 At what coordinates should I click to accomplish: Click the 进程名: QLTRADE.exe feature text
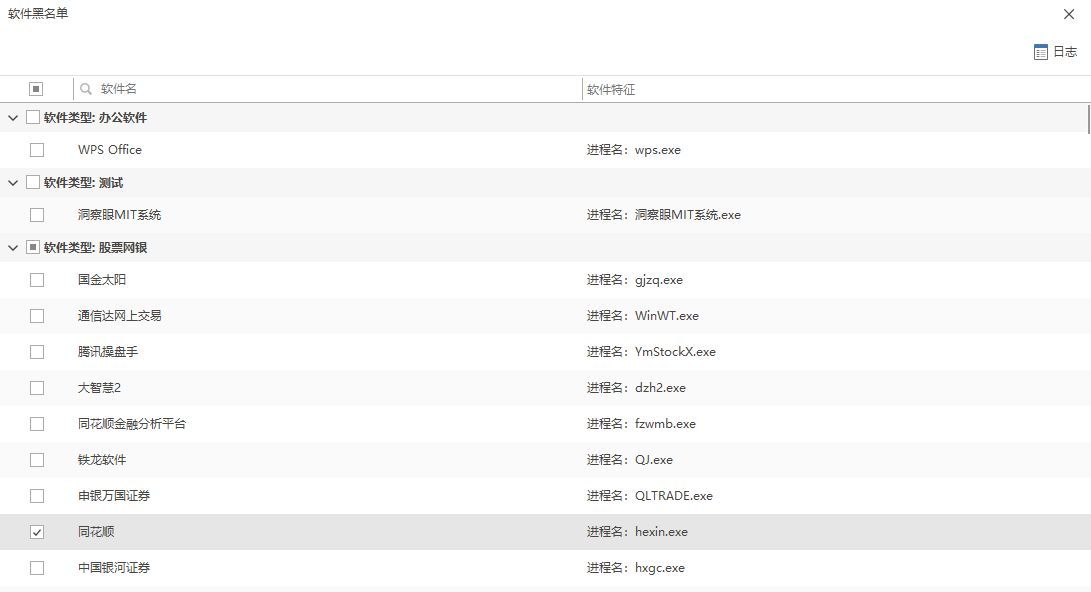coord(650,496)
